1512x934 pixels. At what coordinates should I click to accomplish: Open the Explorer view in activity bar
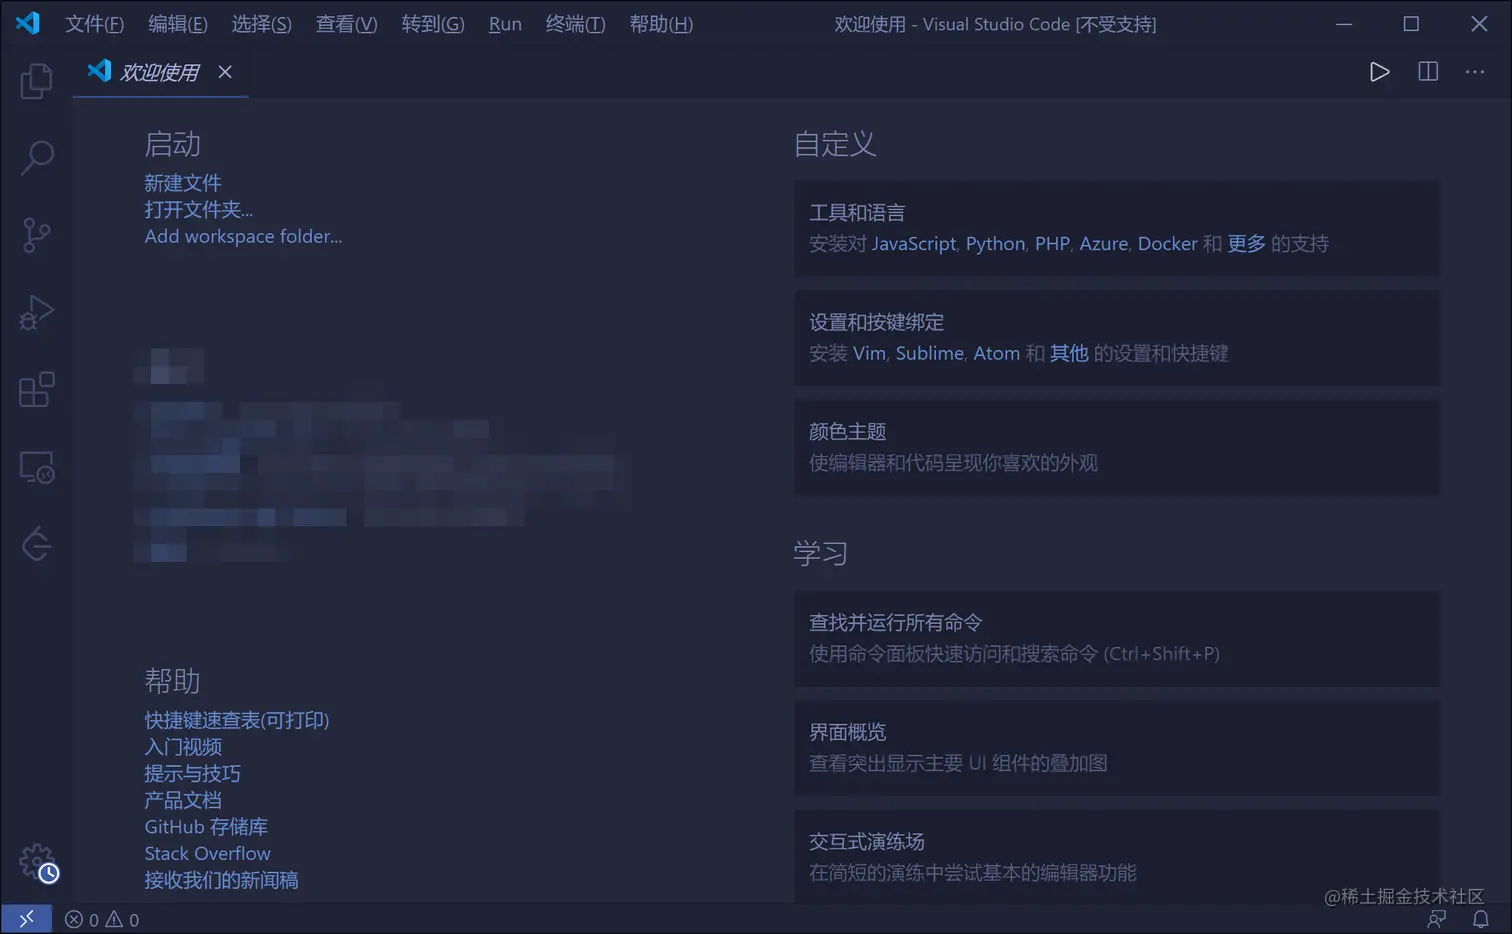coord(36,81)
